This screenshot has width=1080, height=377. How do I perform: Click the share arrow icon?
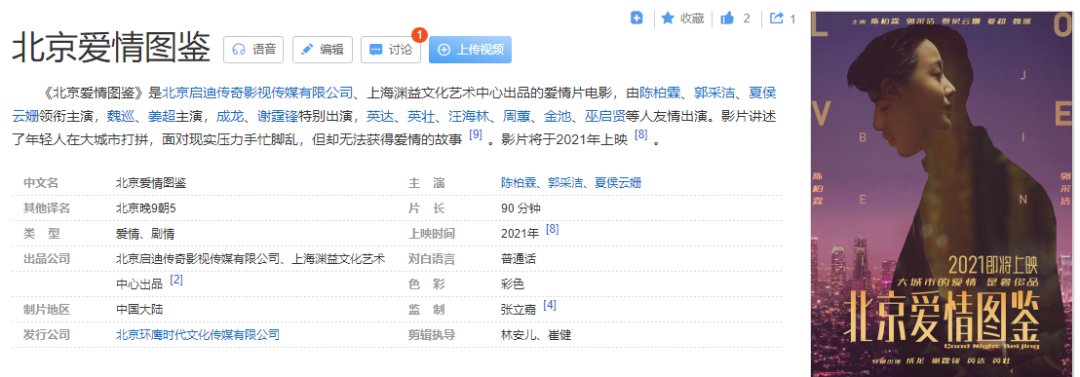777,18
